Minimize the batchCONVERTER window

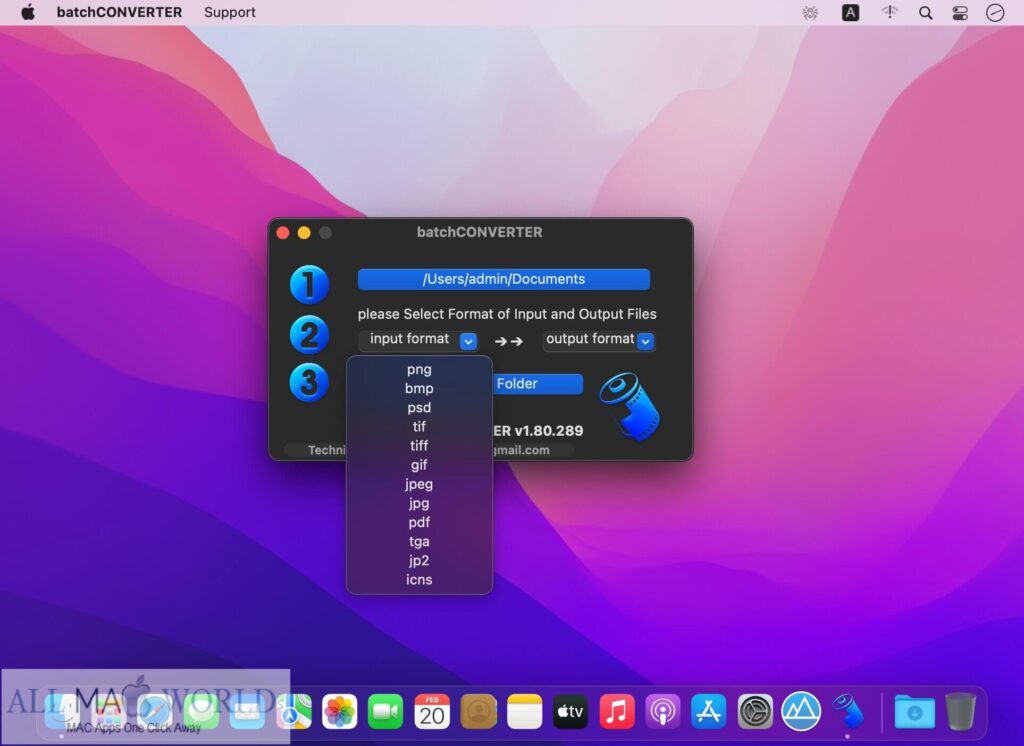click(x=304, y=233)
